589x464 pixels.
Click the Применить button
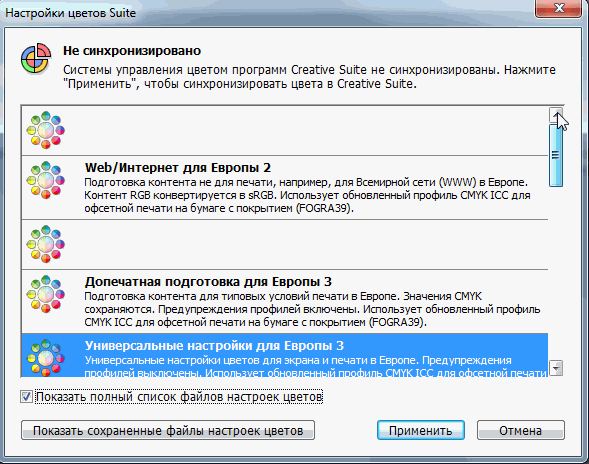(x=421, y=430)
